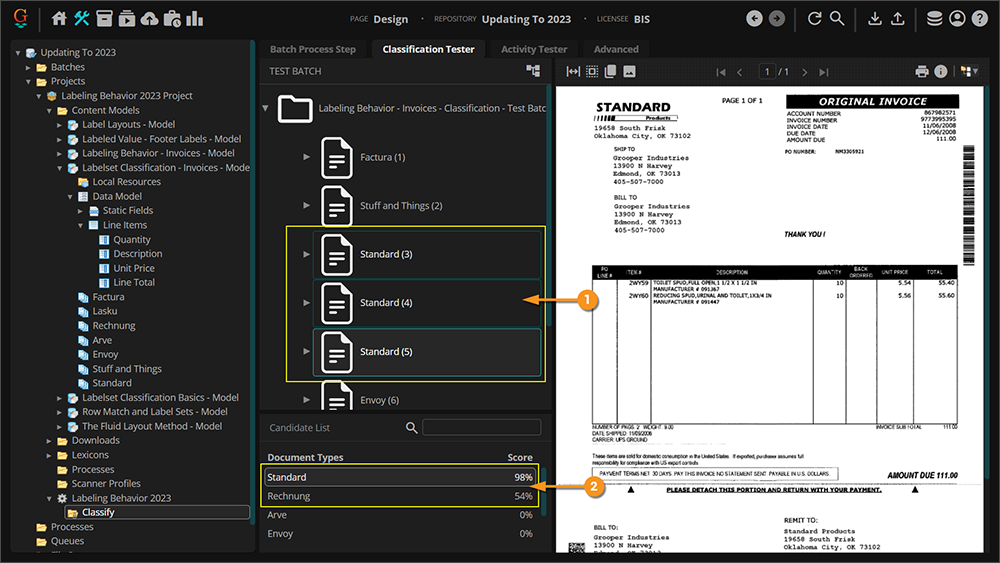Open the Batch Process Step tab

click(x=312, y=49)
